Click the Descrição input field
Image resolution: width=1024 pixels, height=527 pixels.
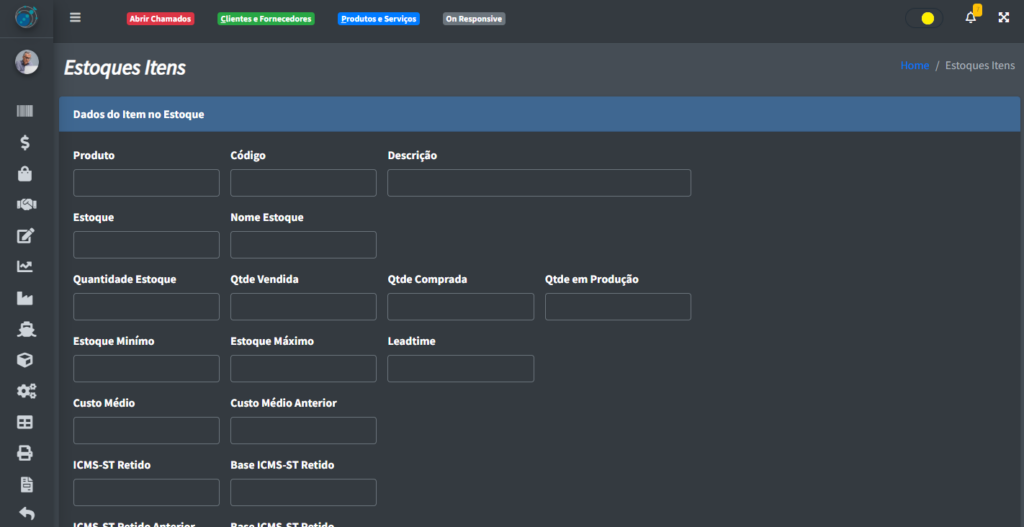[x=539, y=183]
